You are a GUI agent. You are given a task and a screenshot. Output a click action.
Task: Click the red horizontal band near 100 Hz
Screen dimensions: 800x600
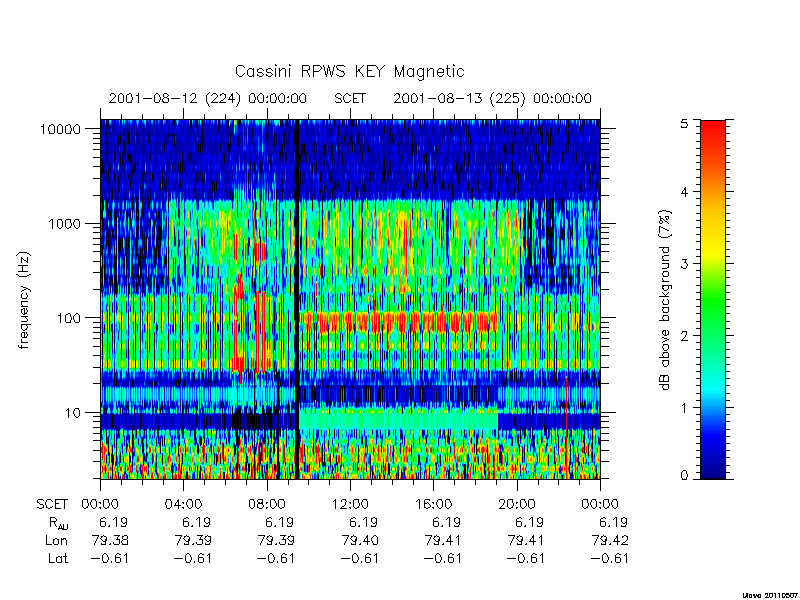(x=398, y=322)
